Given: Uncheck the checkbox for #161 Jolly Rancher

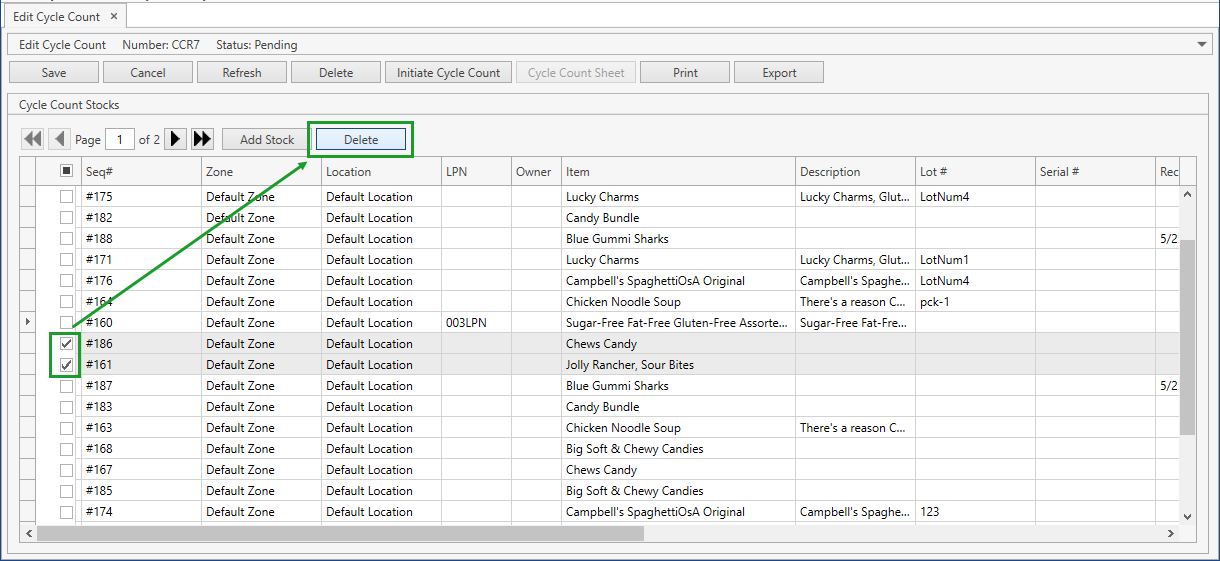Looking at the screenshot, I should tap(66, 365).
